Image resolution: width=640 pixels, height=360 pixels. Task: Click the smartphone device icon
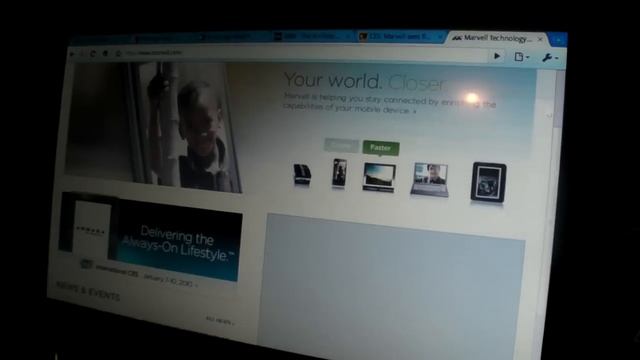pos(339,173)
